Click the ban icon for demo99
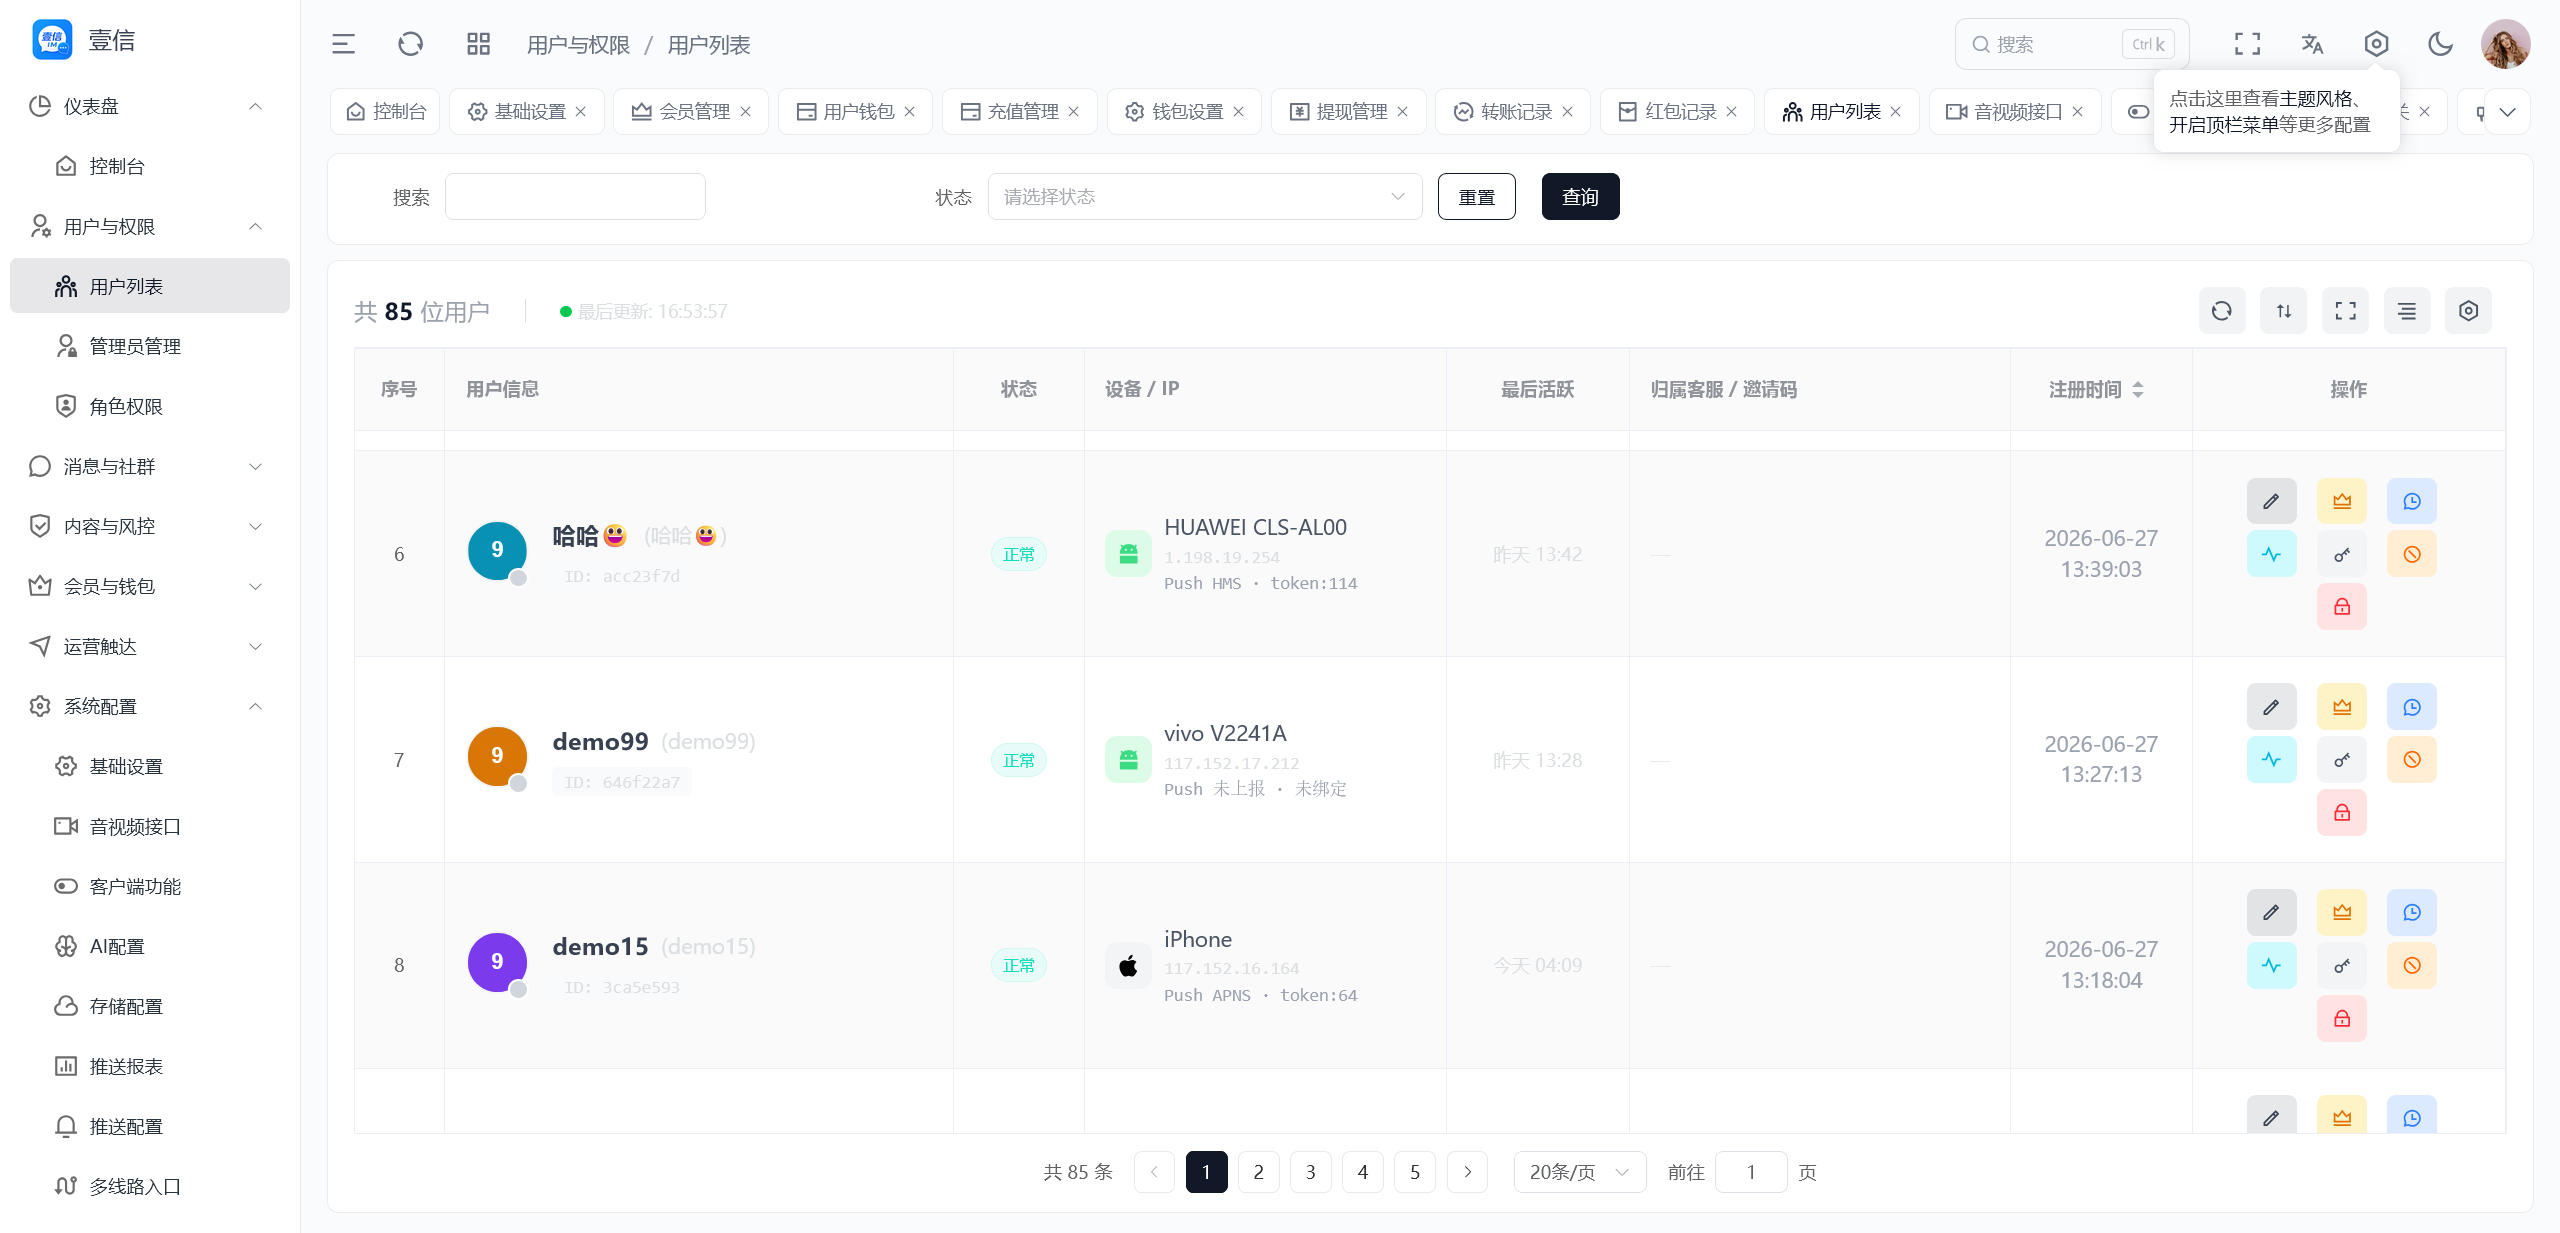 [x=2412, y=760]
